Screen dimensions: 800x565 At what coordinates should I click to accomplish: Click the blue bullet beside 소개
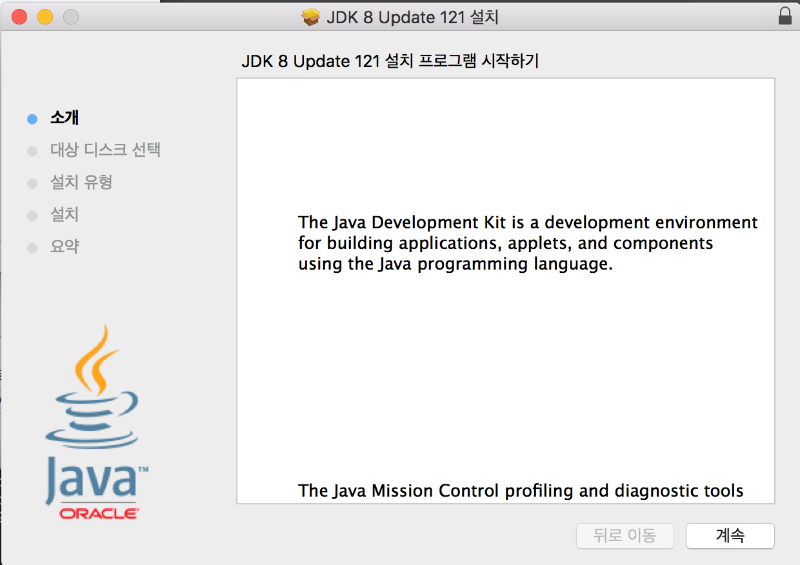32,119
